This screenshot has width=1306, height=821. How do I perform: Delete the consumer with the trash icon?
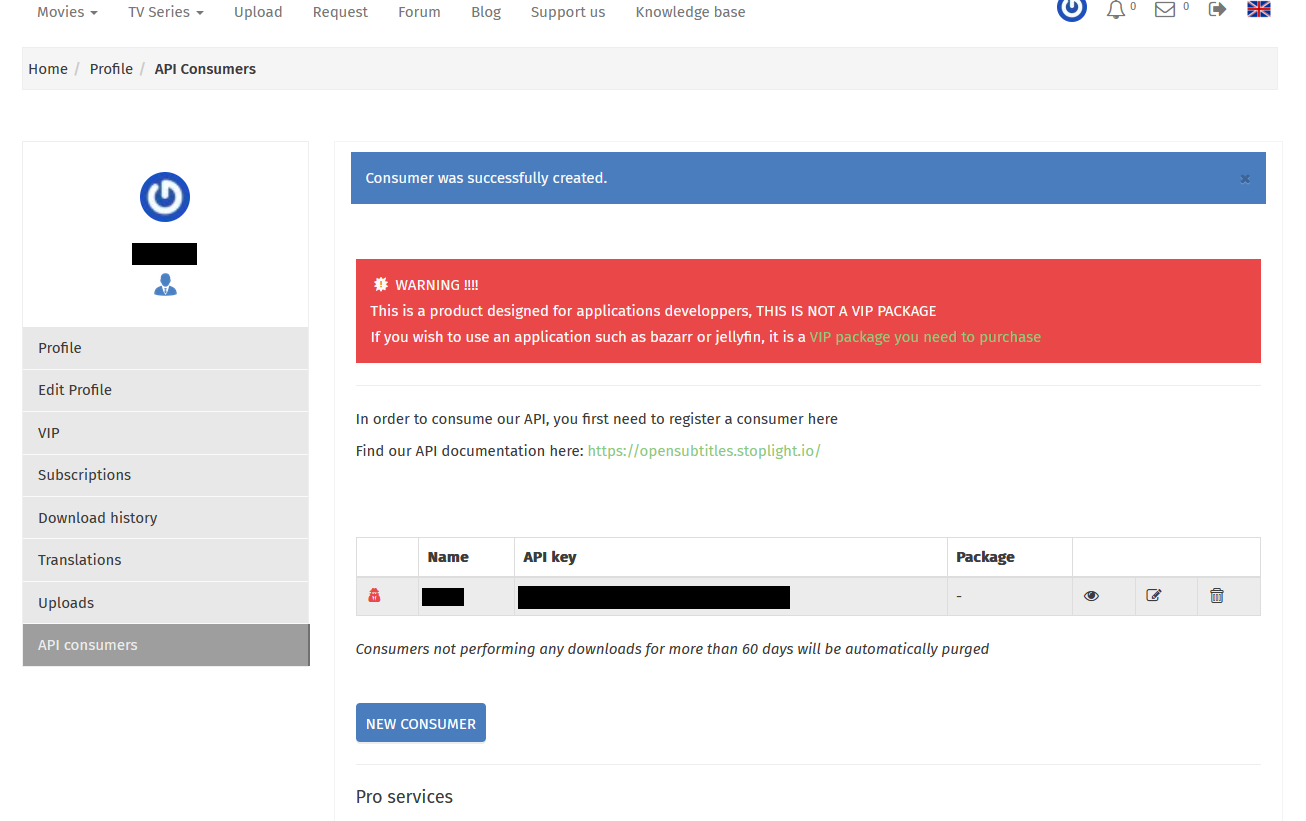[x=1216, y=595]
